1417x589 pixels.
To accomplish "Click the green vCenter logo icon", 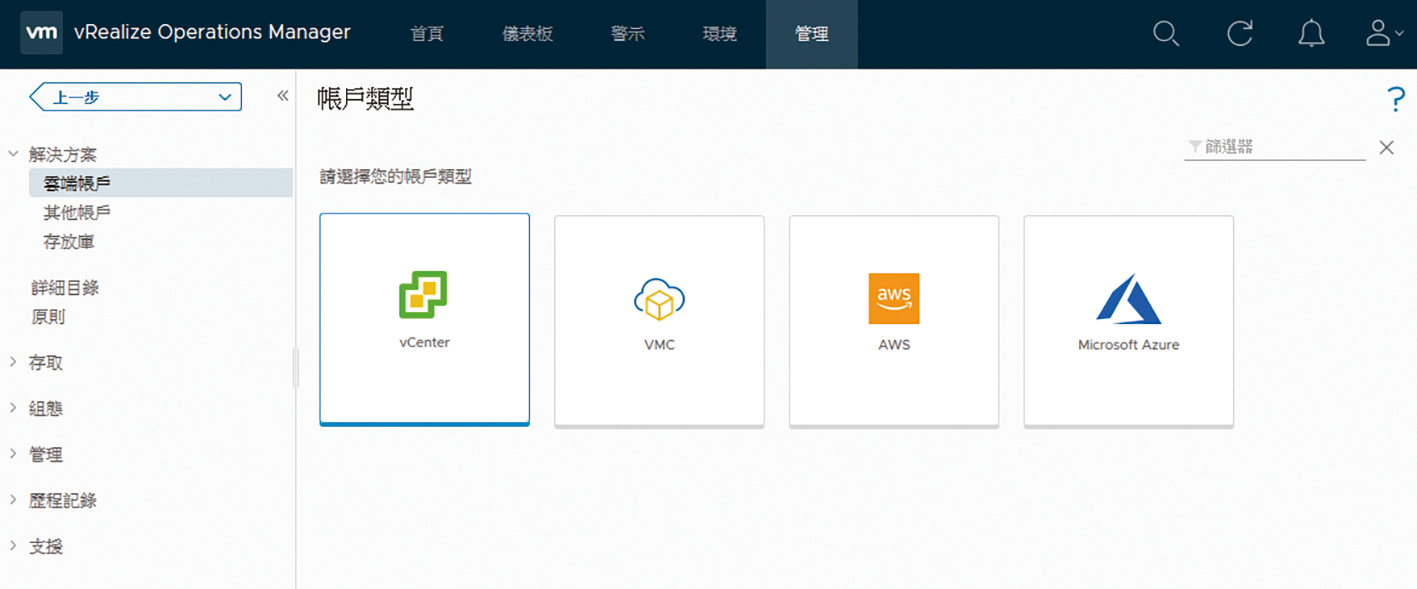I will coord(423,295).
